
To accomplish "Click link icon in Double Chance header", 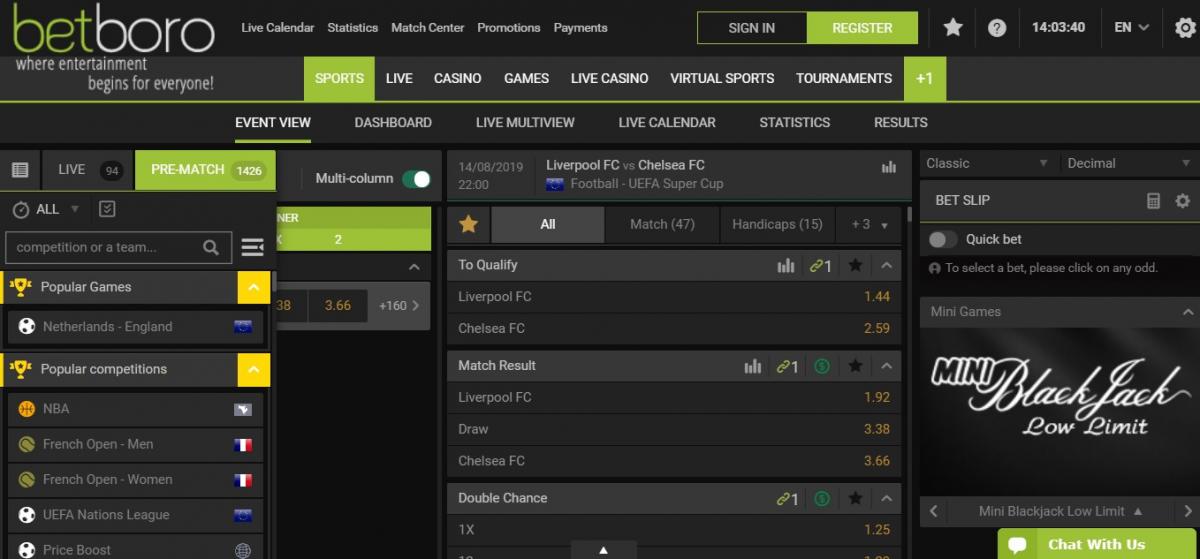I will (x=788, y=498).
